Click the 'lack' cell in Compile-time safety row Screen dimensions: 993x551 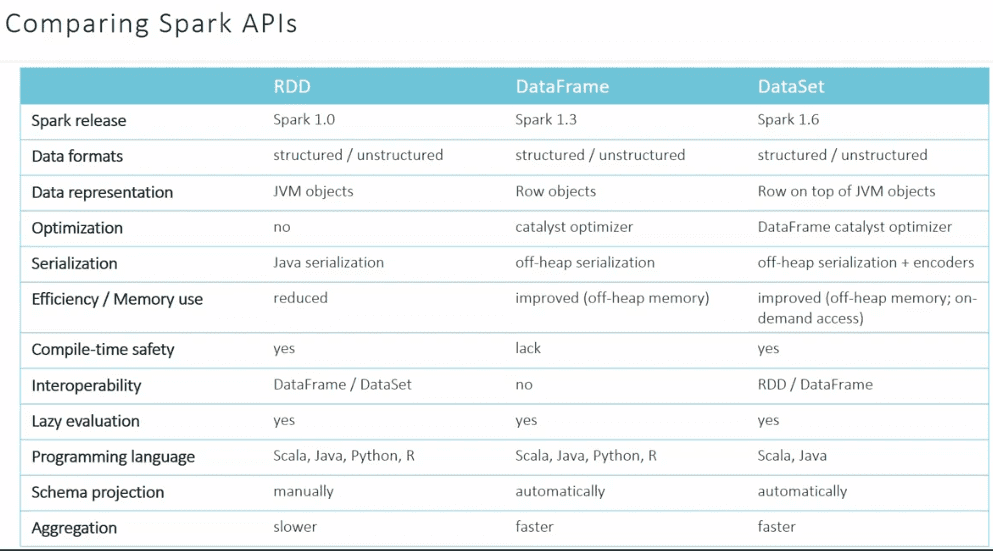pos(528,349)
